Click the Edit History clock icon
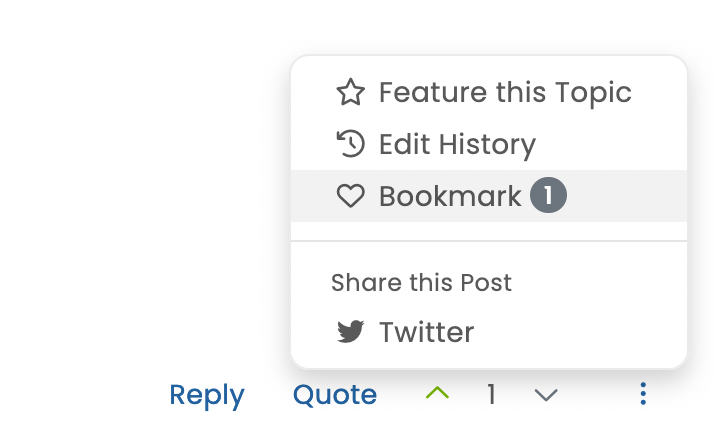 coord(350,144)
